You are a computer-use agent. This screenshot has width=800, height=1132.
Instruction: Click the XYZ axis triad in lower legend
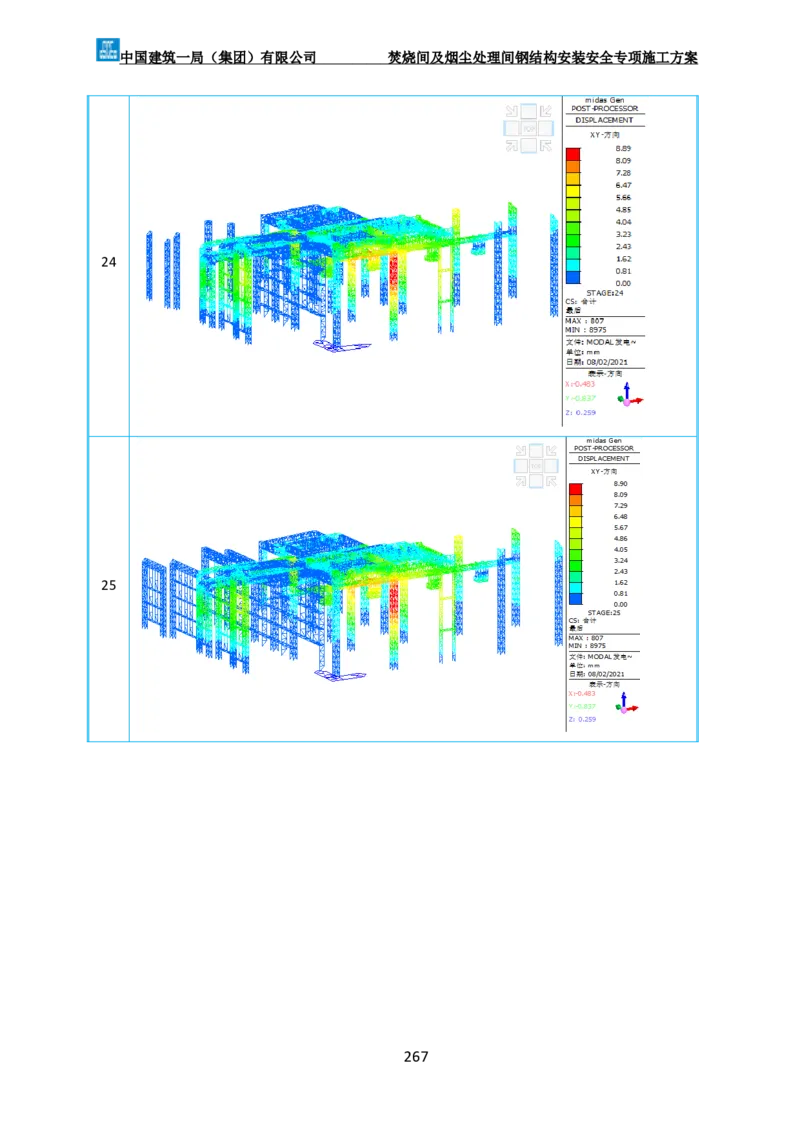(627, 703)
